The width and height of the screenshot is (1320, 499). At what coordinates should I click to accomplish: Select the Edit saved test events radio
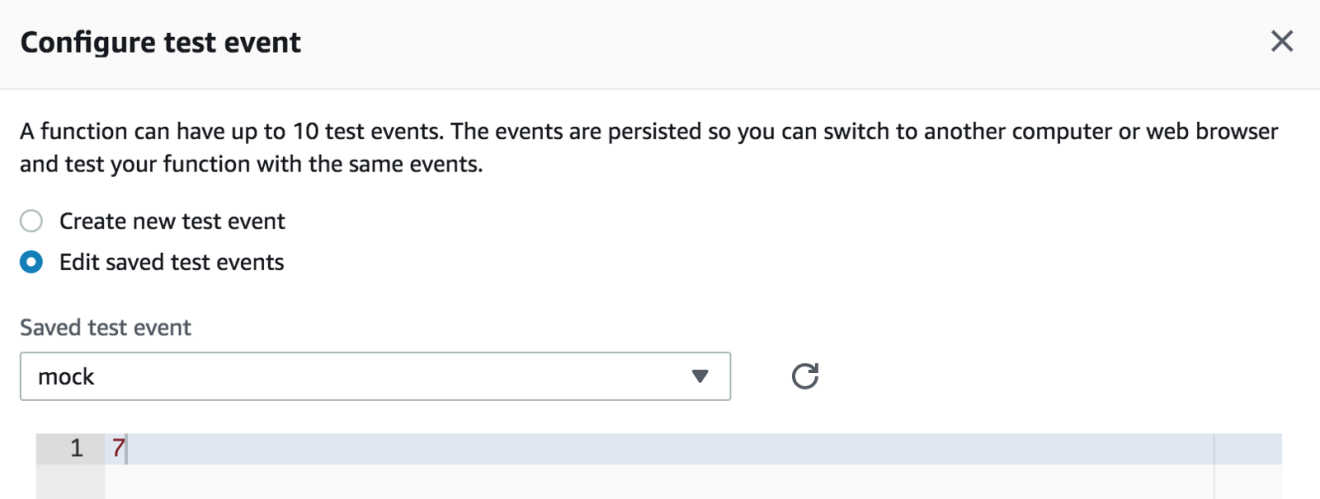tap(32, 262)
